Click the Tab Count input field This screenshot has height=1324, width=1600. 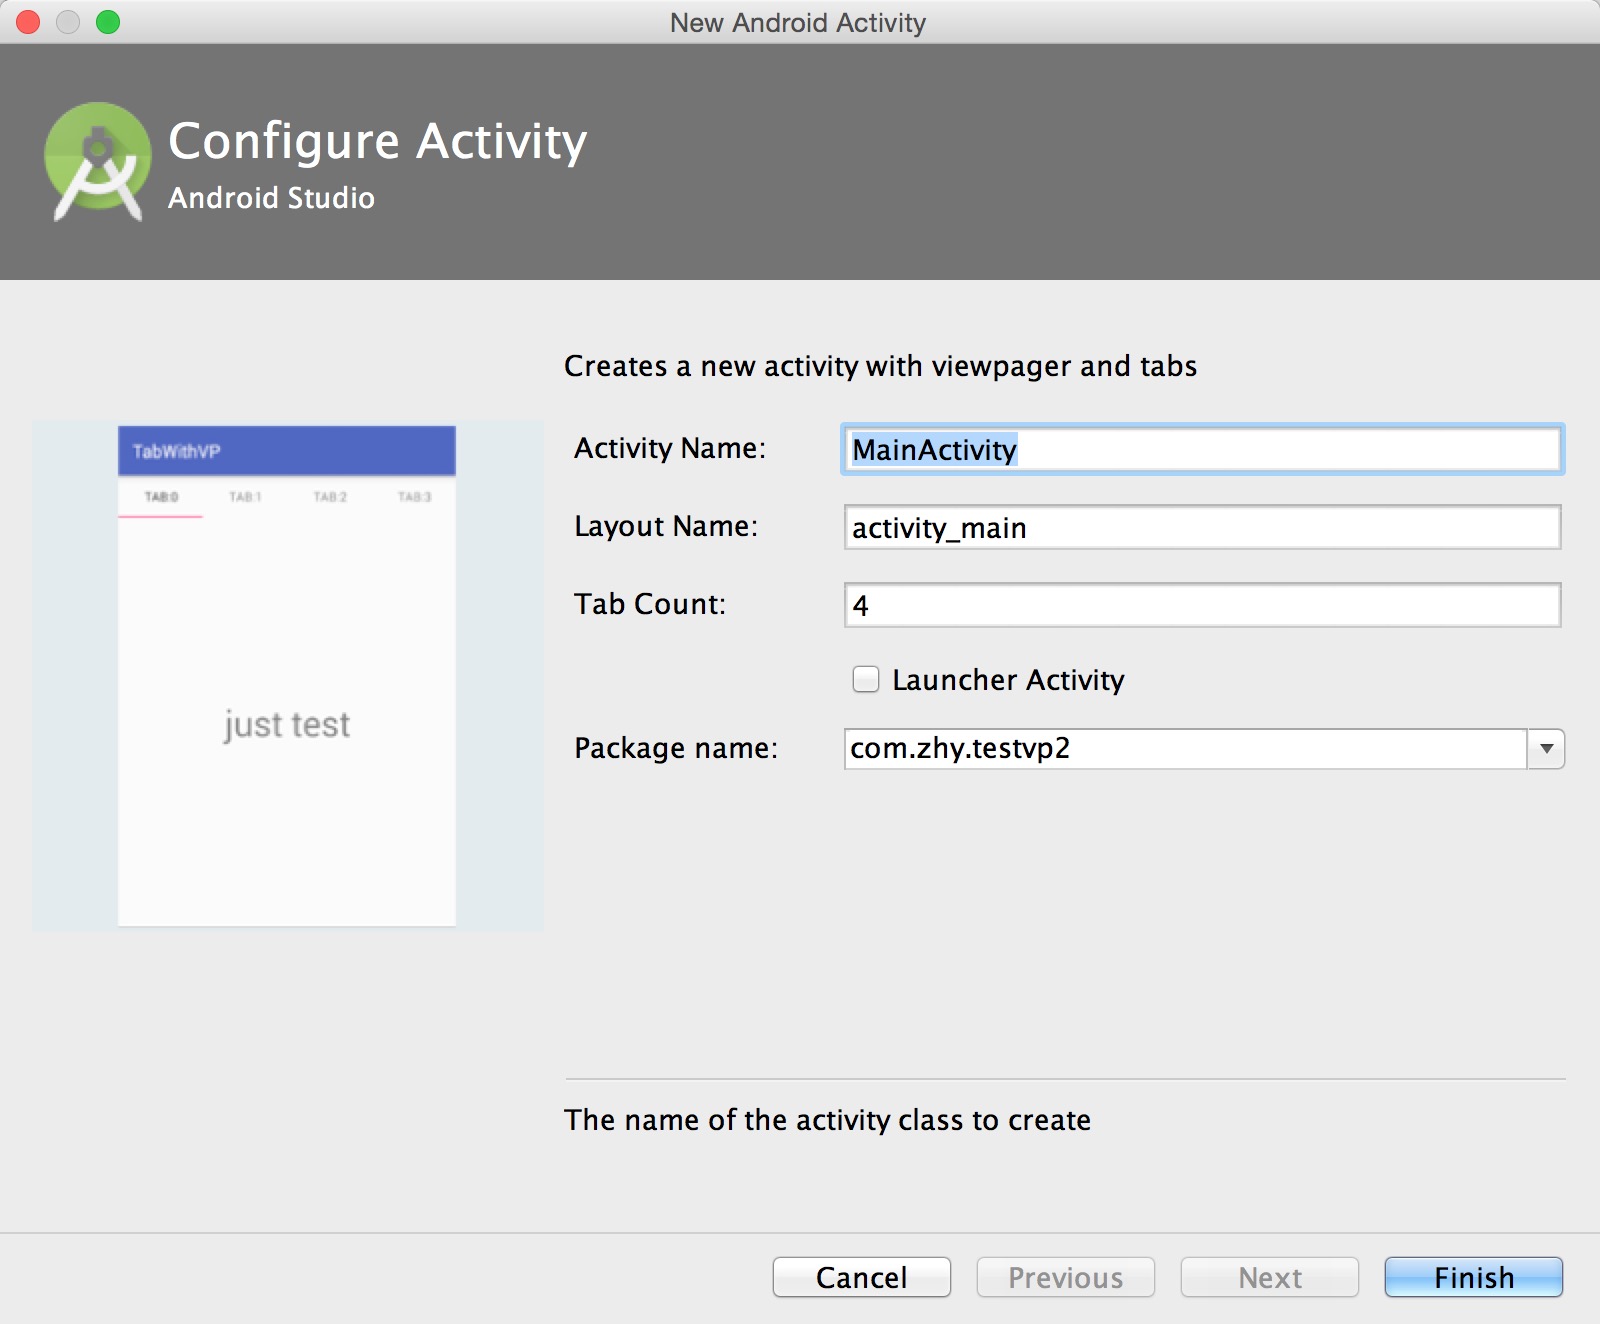pyautogui.click(x=1202, y=605)
